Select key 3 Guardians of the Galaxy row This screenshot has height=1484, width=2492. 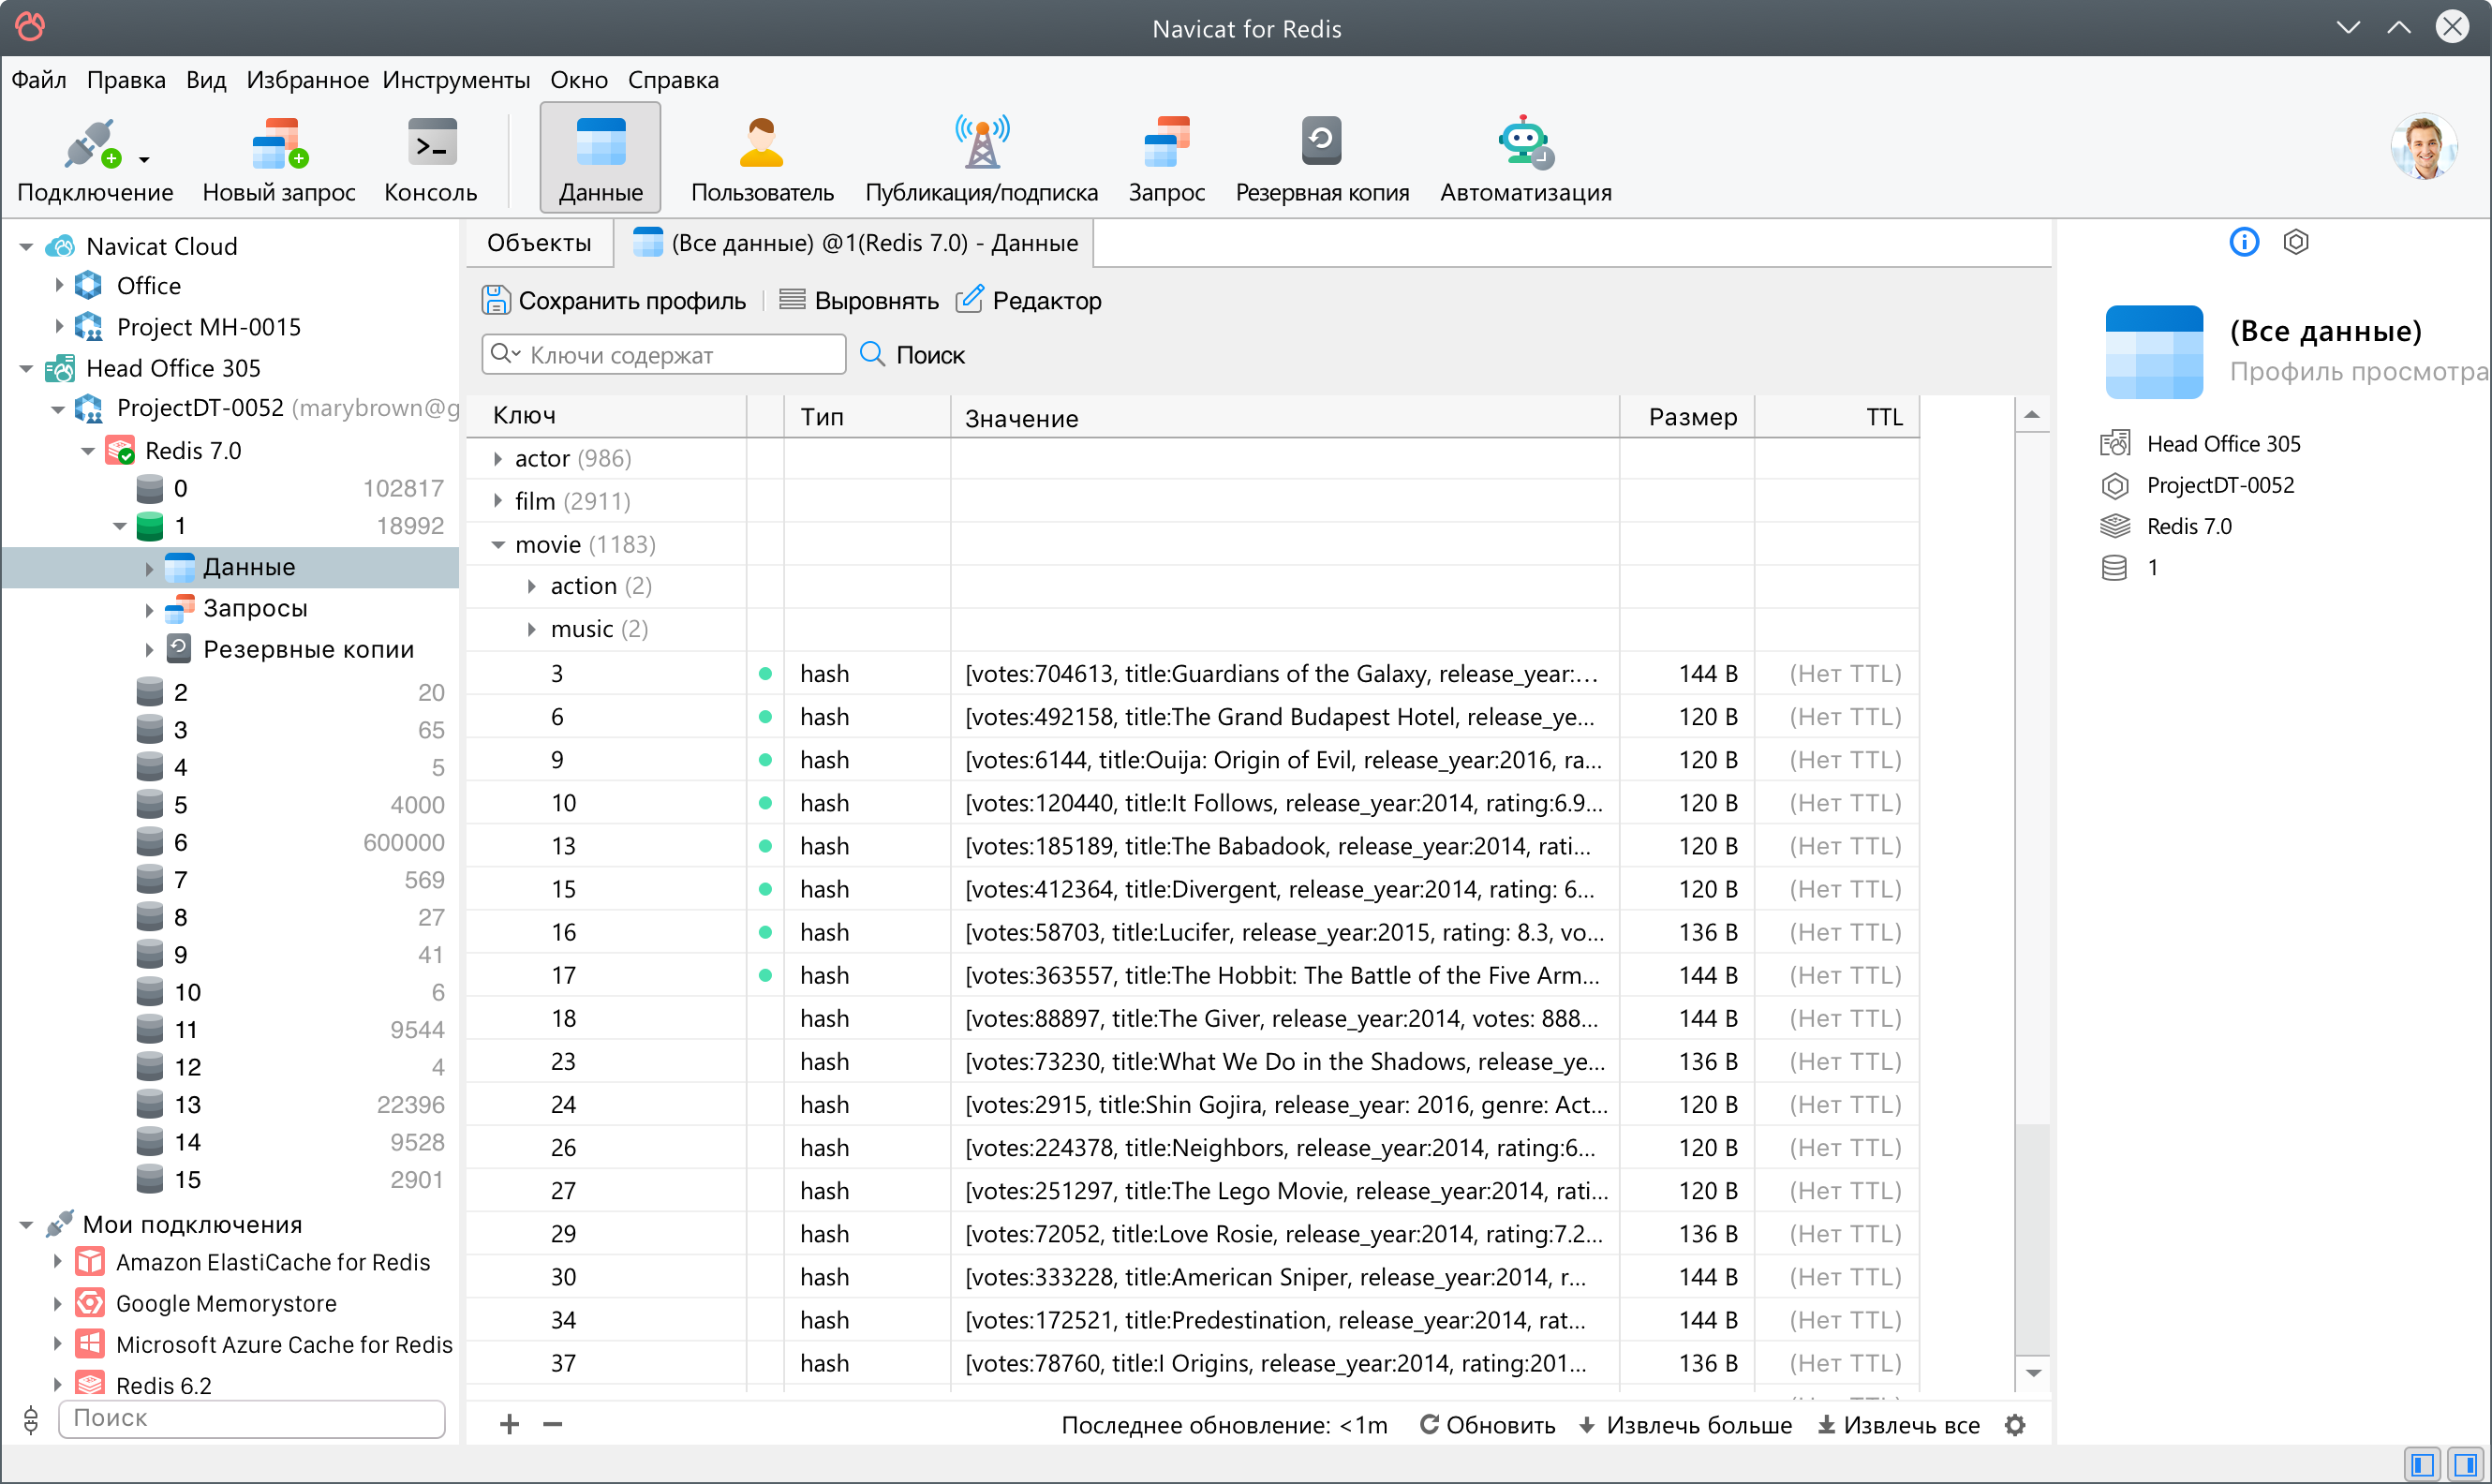point(1192,674)
